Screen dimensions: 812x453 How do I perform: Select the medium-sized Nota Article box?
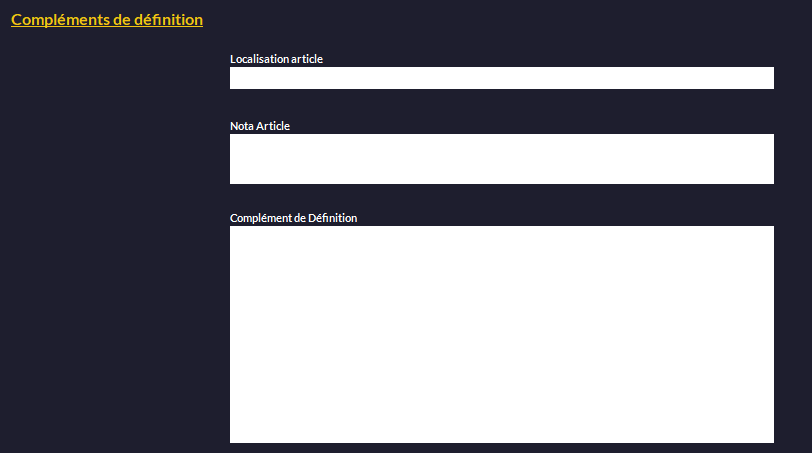(501, 159)
